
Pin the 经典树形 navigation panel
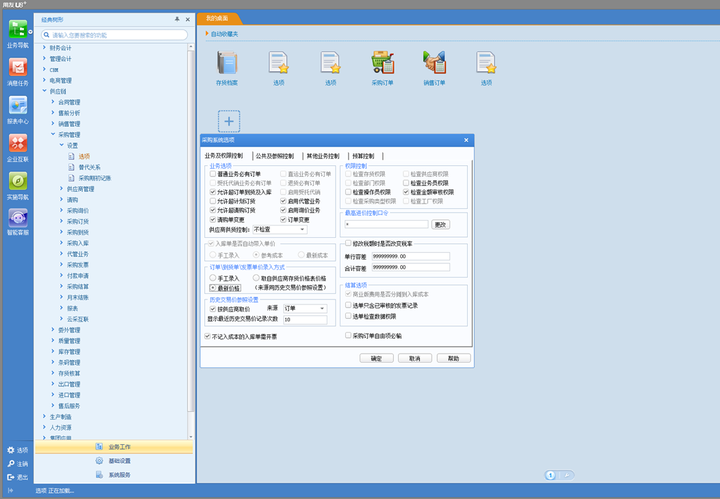177,19
